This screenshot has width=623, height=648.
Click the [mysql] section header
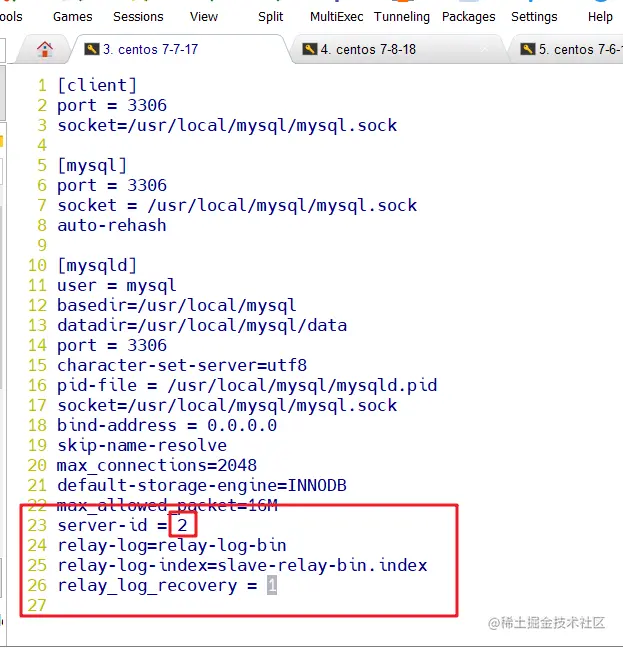tap(92, 166)
